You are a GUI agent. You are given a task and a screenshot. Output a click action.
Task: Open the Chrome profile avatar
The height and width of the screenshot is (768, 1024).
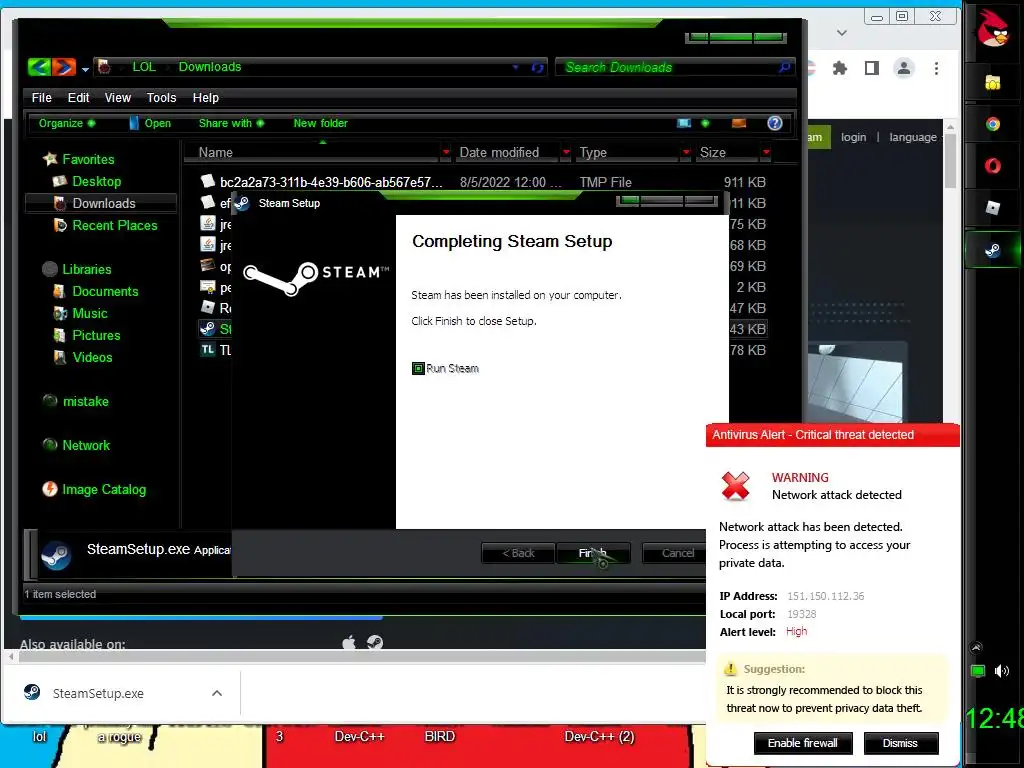point(904,68)
